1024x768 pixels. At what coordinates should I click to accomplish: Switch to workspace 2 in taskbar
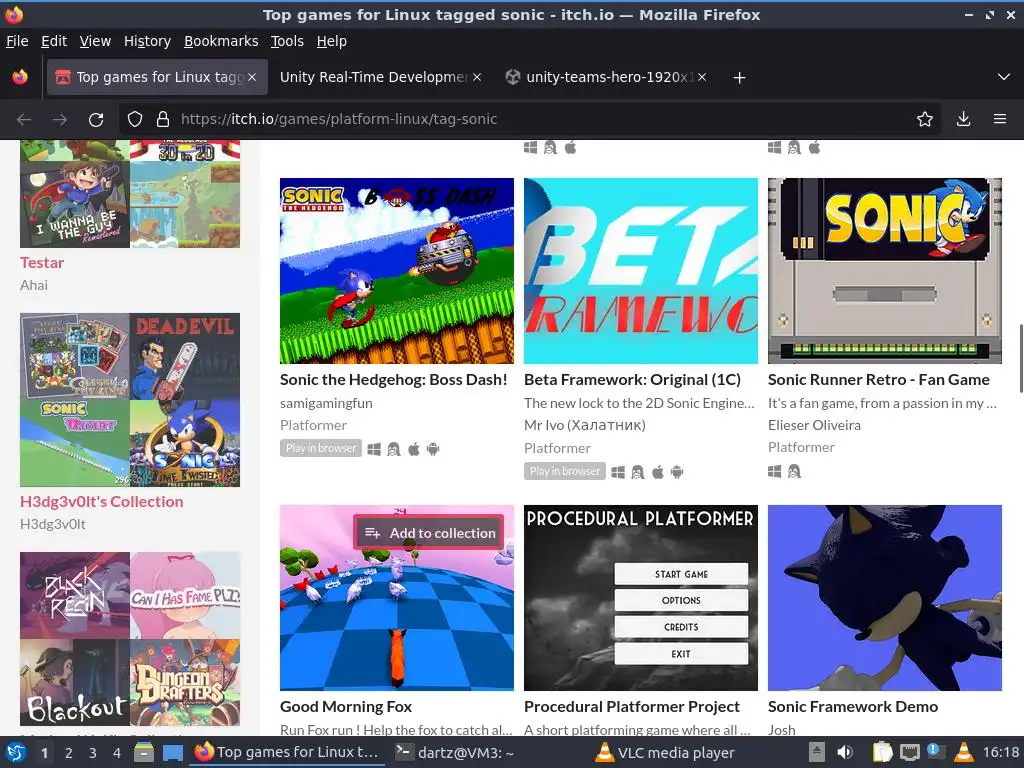click(69, 753)
